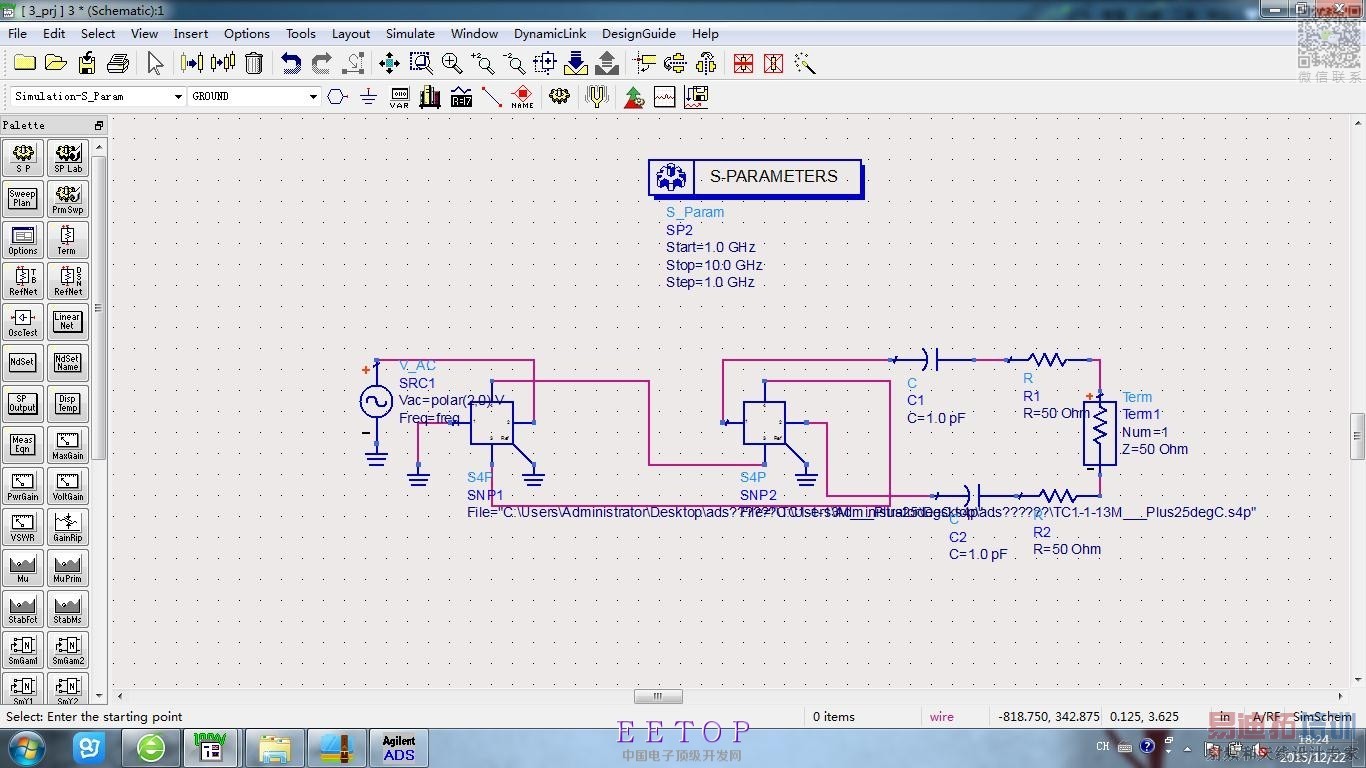Select the VSWR palette component

point(23,527)
